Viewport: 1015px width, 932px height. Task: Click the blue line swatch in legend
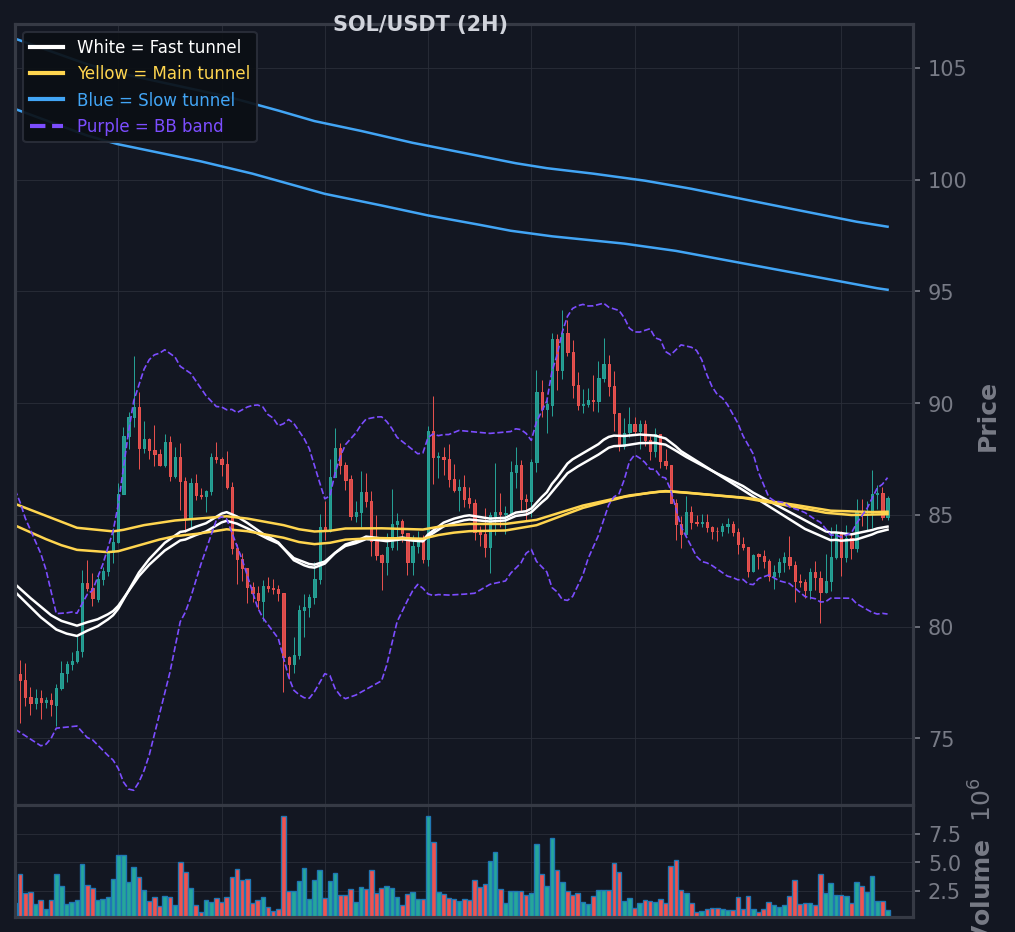click(x=47, y=100)
